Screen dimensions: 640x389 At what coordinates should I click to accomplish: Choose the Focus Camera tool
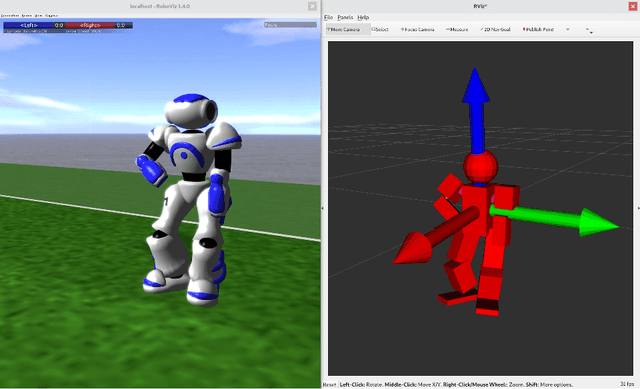click(x=417, y=29)
